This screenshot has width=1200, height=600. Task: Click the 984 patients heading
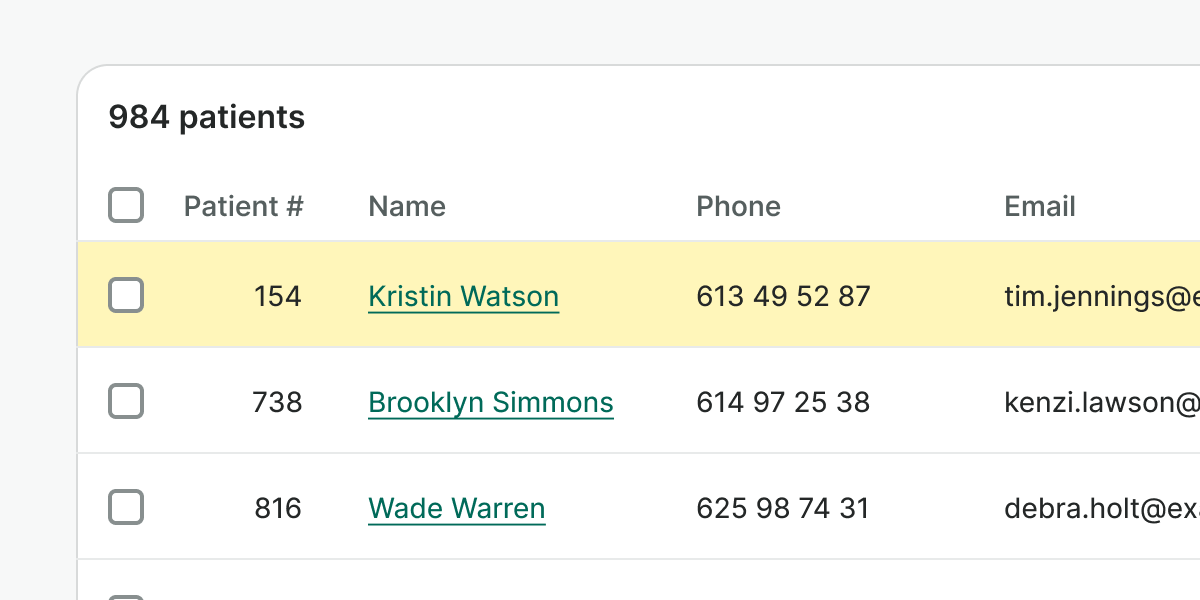coord(207,118)
